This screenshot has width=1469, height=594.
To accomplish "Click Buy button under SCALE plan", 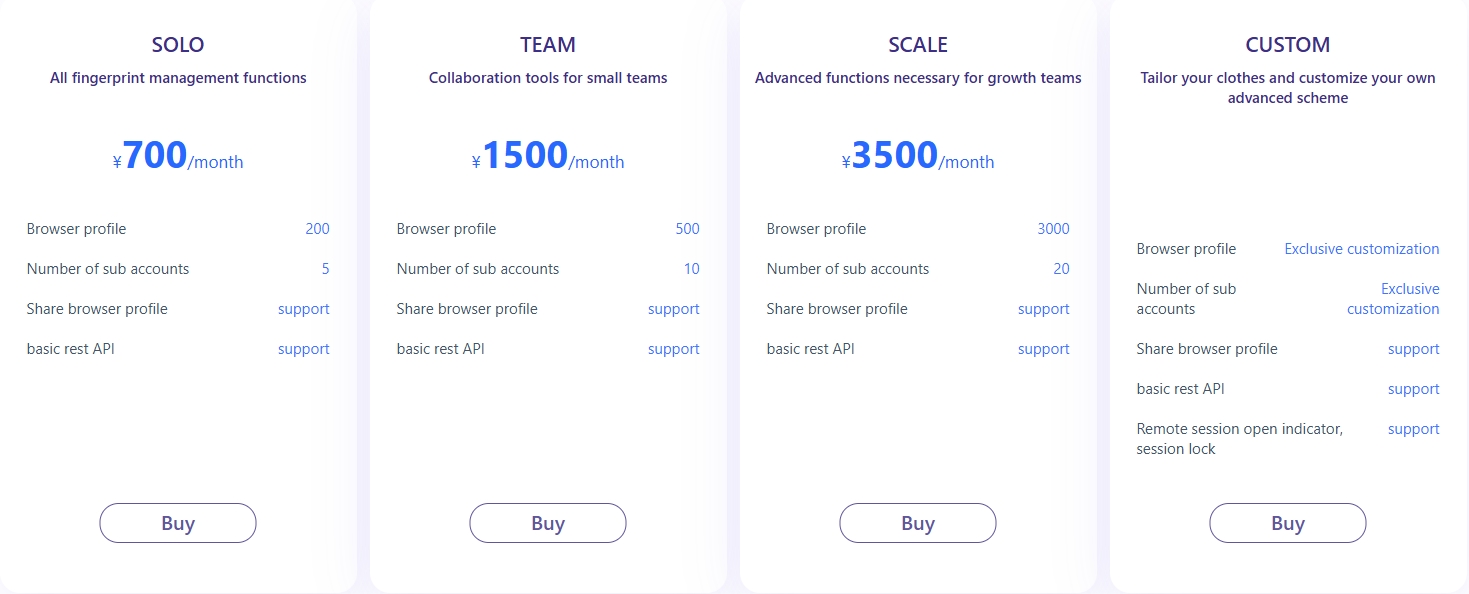I will [918, 523].
